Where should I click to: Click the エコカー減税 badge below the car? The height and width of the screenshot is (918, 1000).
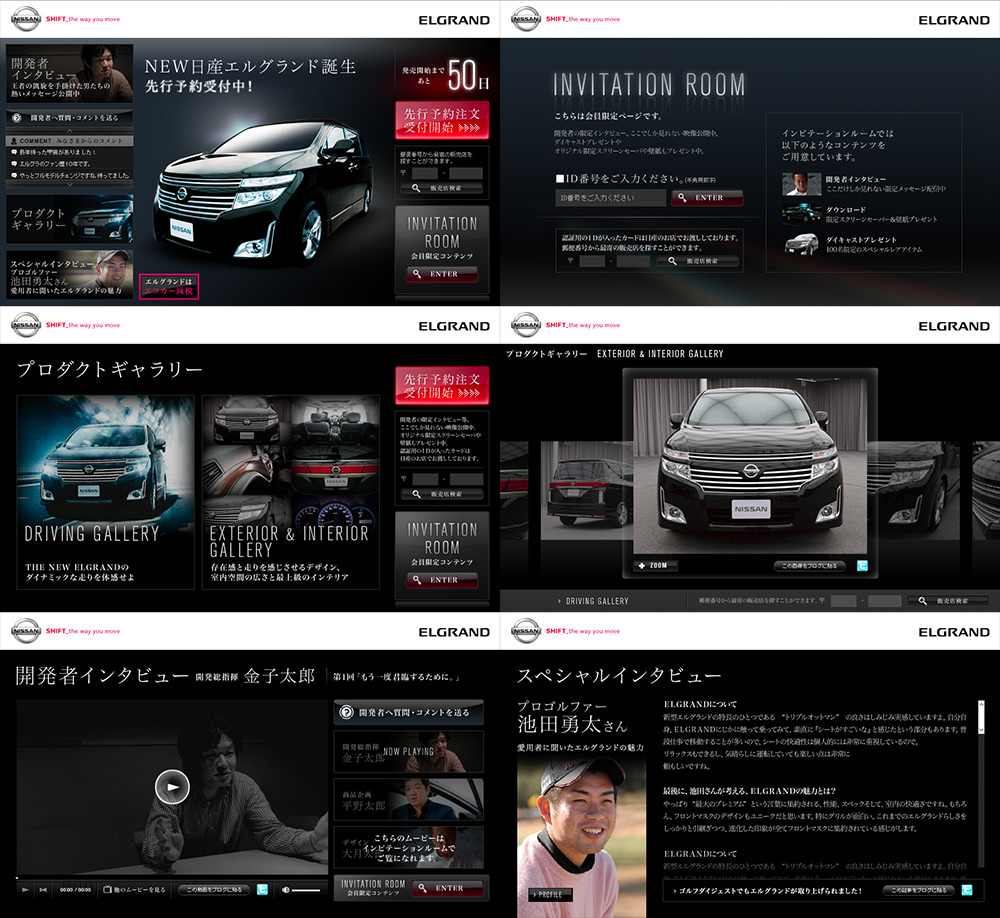click(169, 286)
